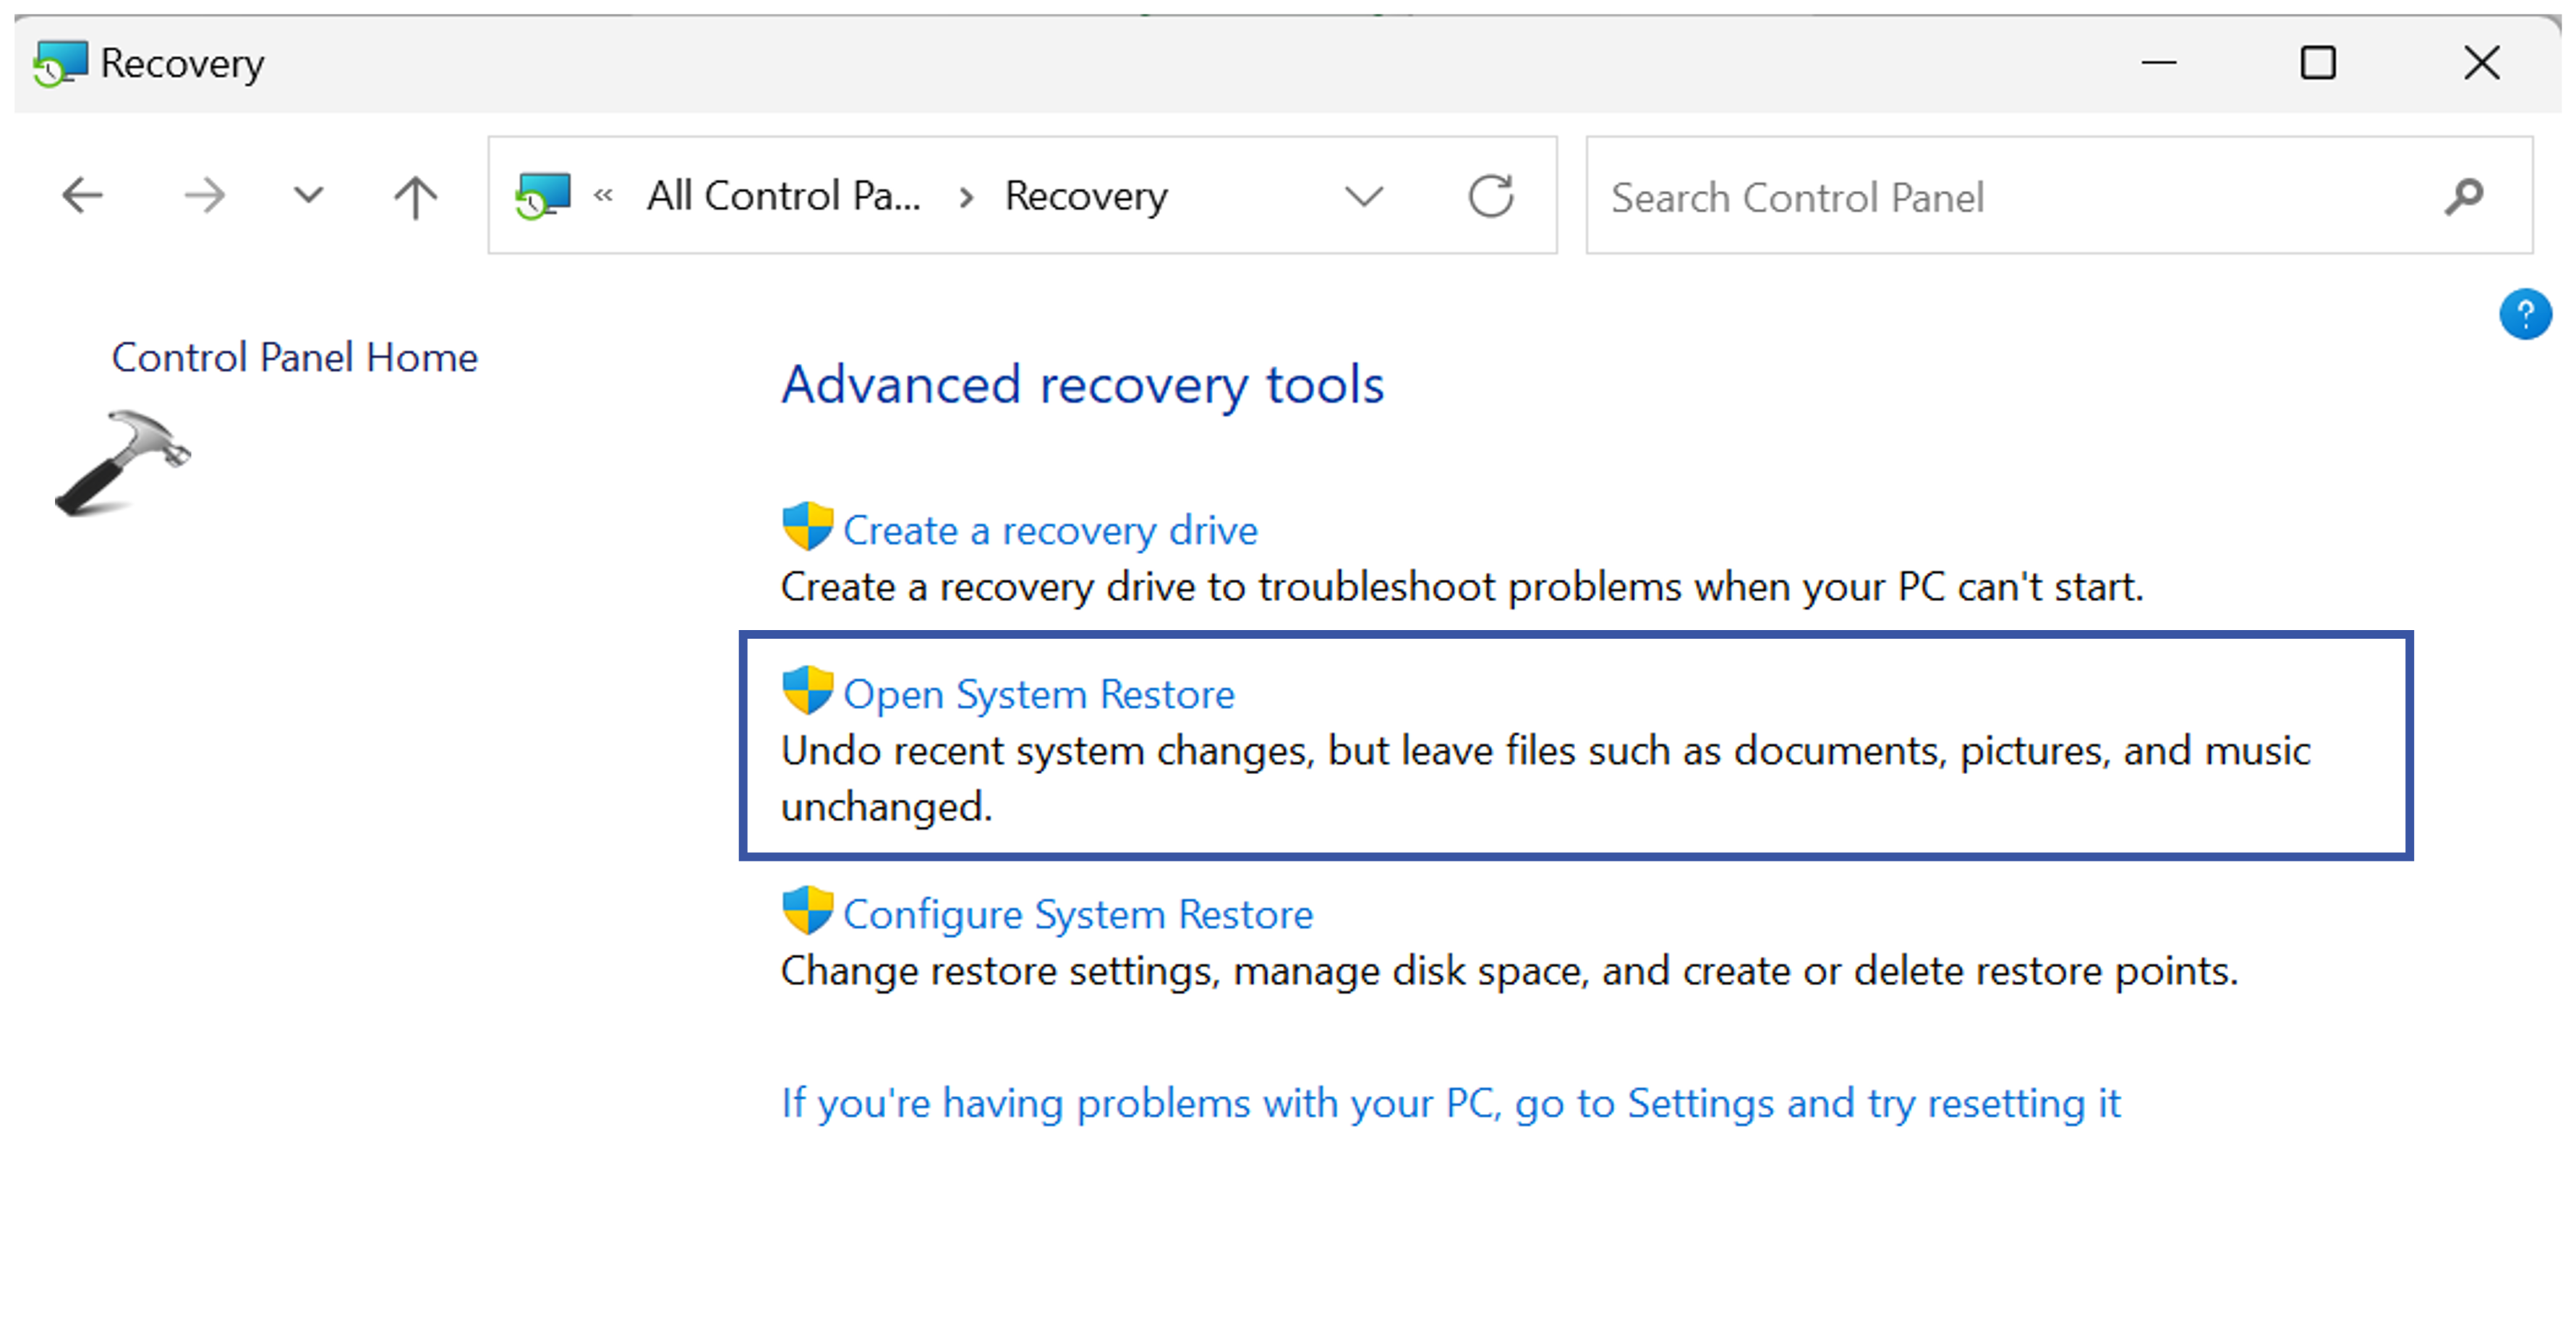Image resolution: width=2576 pixels, height=1318 pixels.
Task: Expand the recent locations dropdown
Action: pos(308,195)
